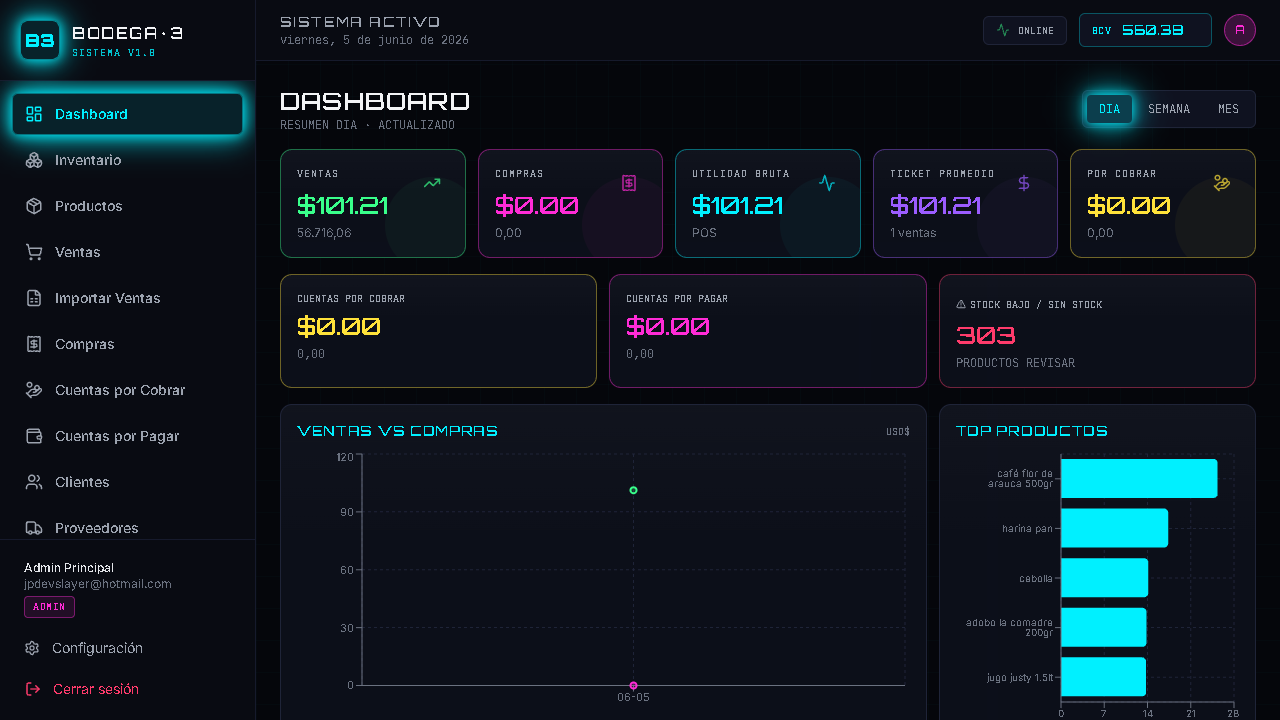Click the dollar icon on Ticket Promedio card
1280x720 pixels.
[x=1024, y=183]
